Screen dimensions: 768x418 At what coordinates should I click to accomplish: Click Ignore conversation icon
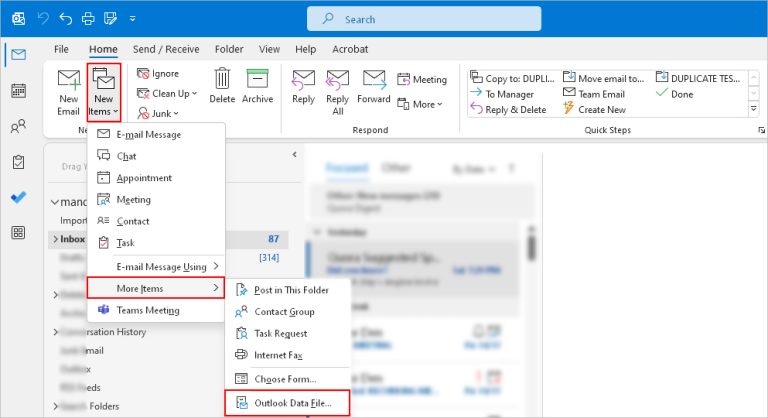click(143, 74)
